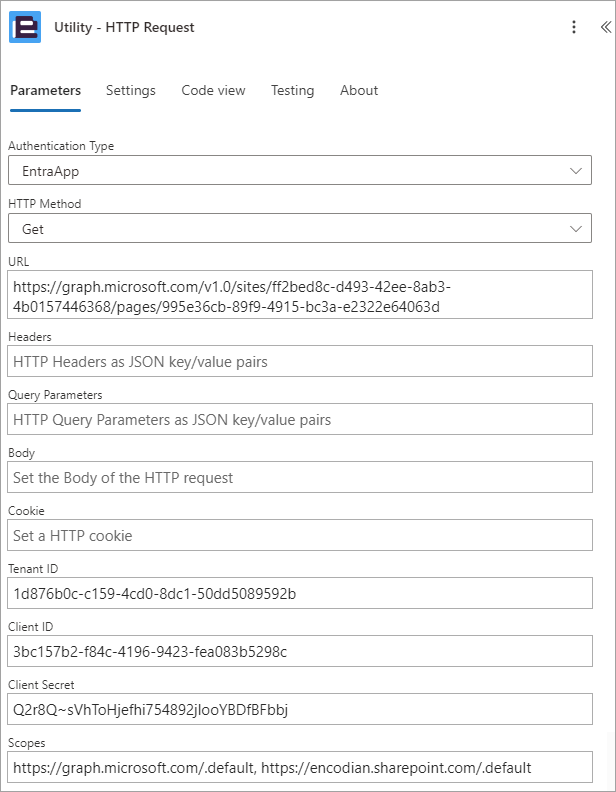
Task: Click the URL input field
Action: 300,295
